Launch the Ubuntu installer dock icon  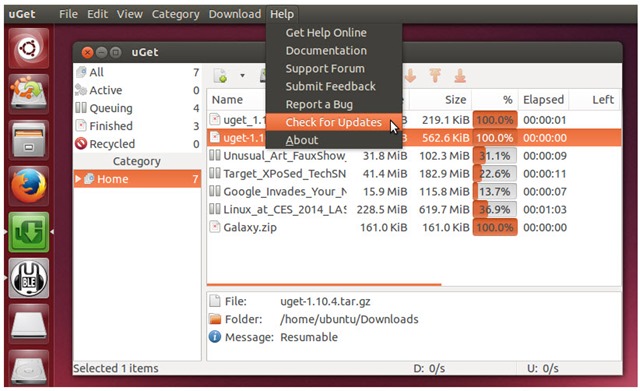click(x=29, y=93)
